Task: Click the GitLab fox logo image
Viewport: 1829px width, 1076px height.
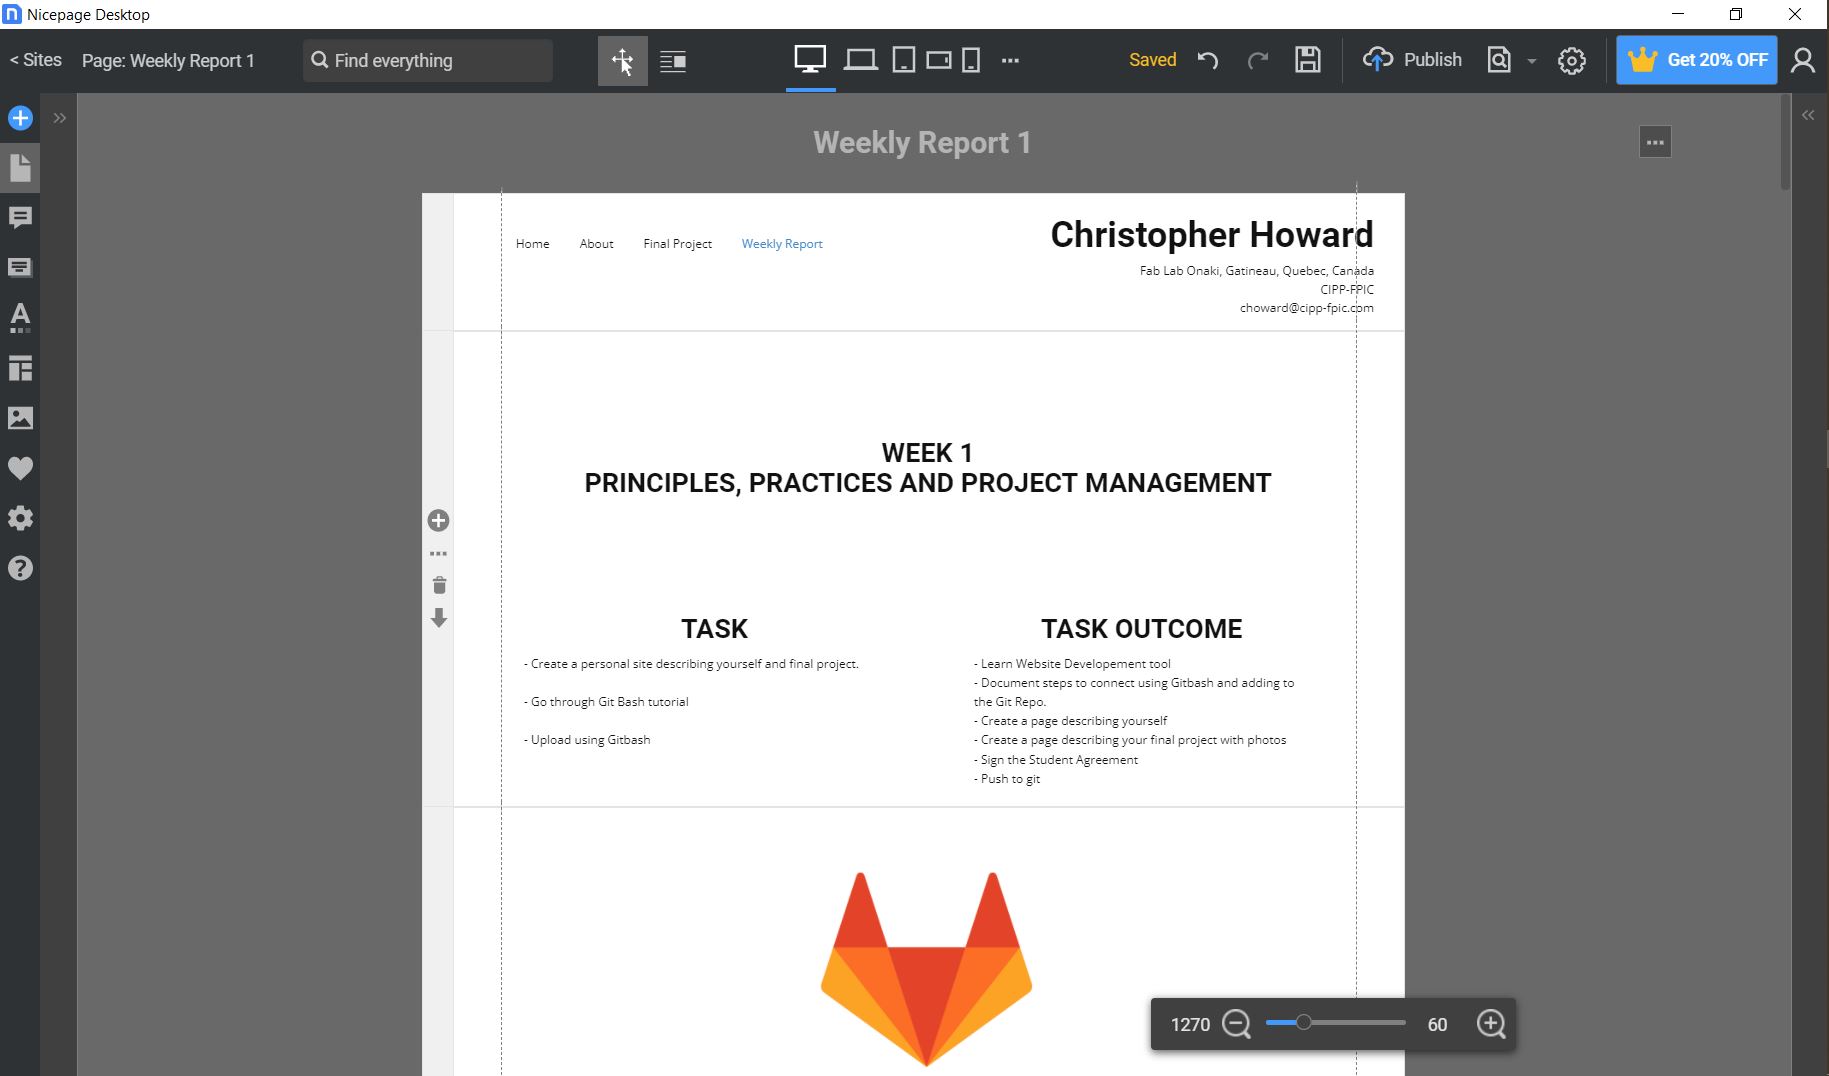Action: pos(926,968)
